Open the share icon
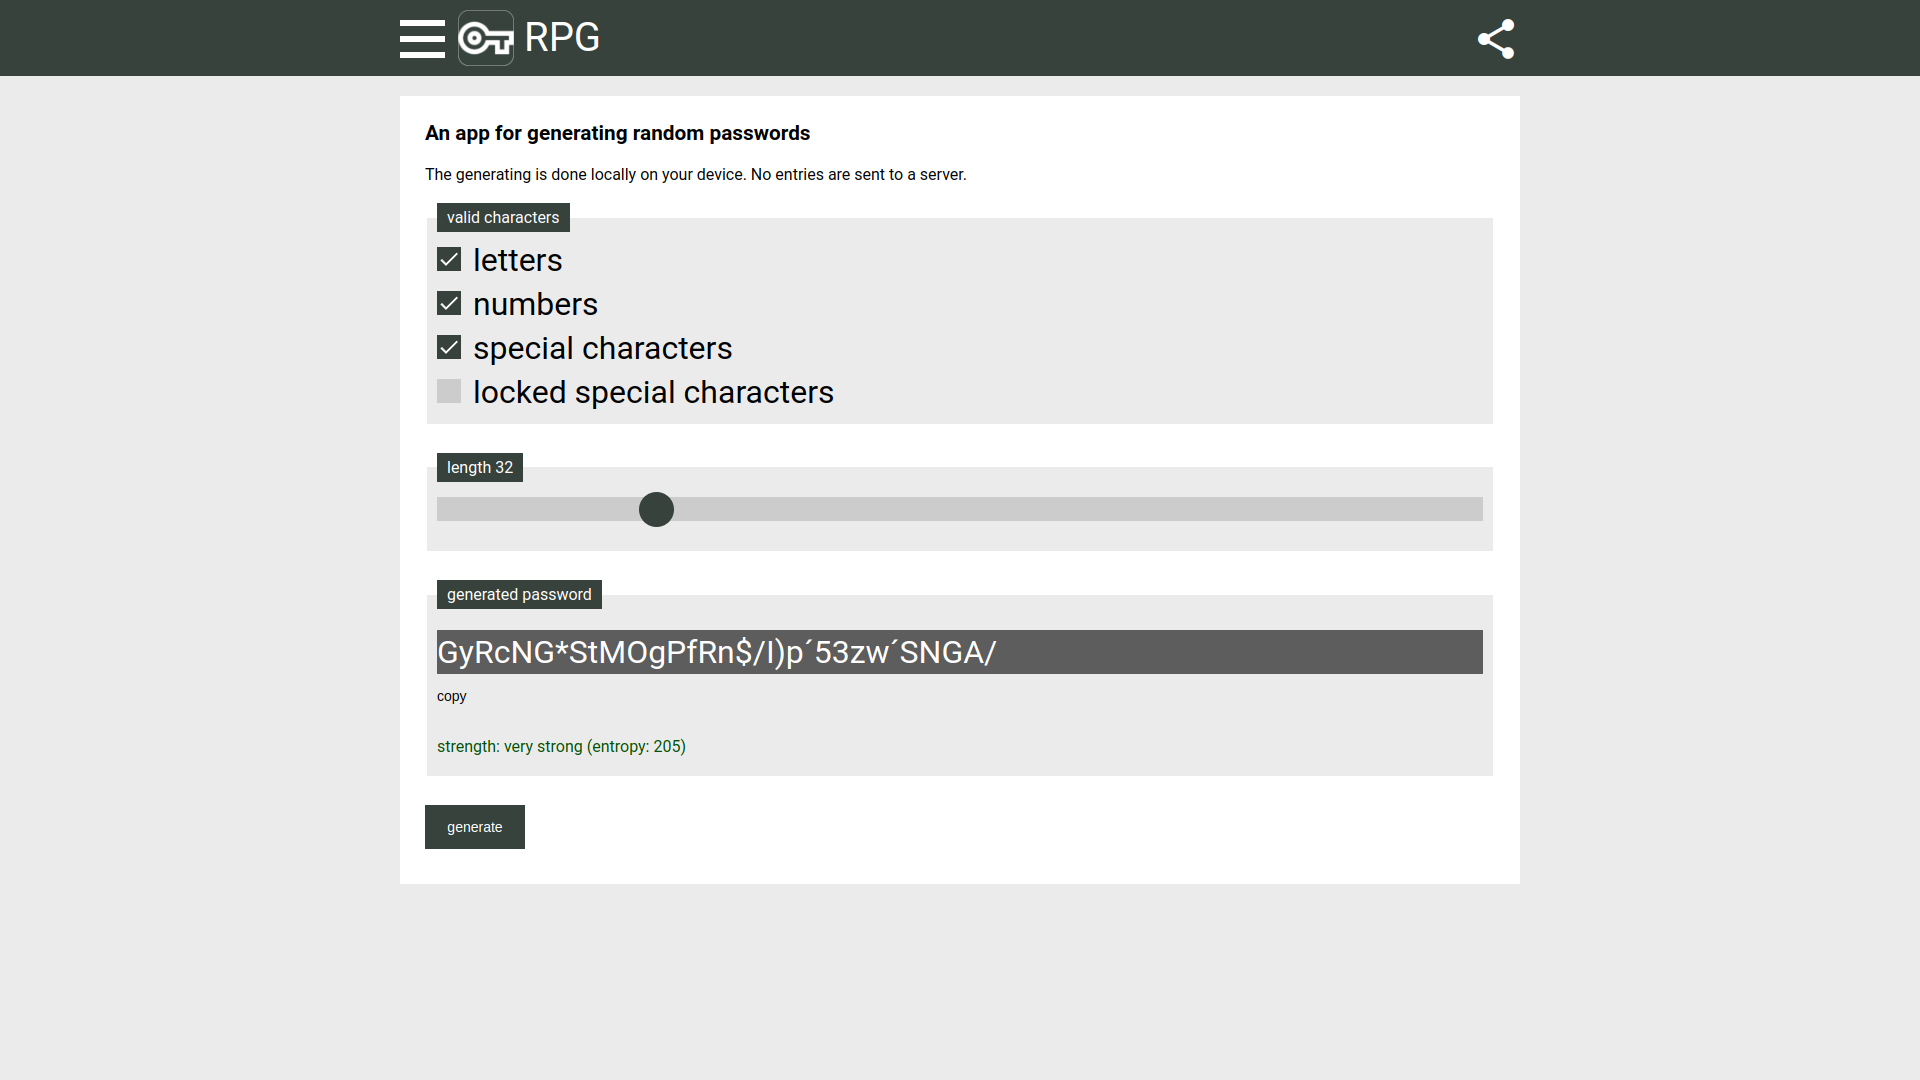This screenshot has height=1080, width=1920. click(1496, 39)
